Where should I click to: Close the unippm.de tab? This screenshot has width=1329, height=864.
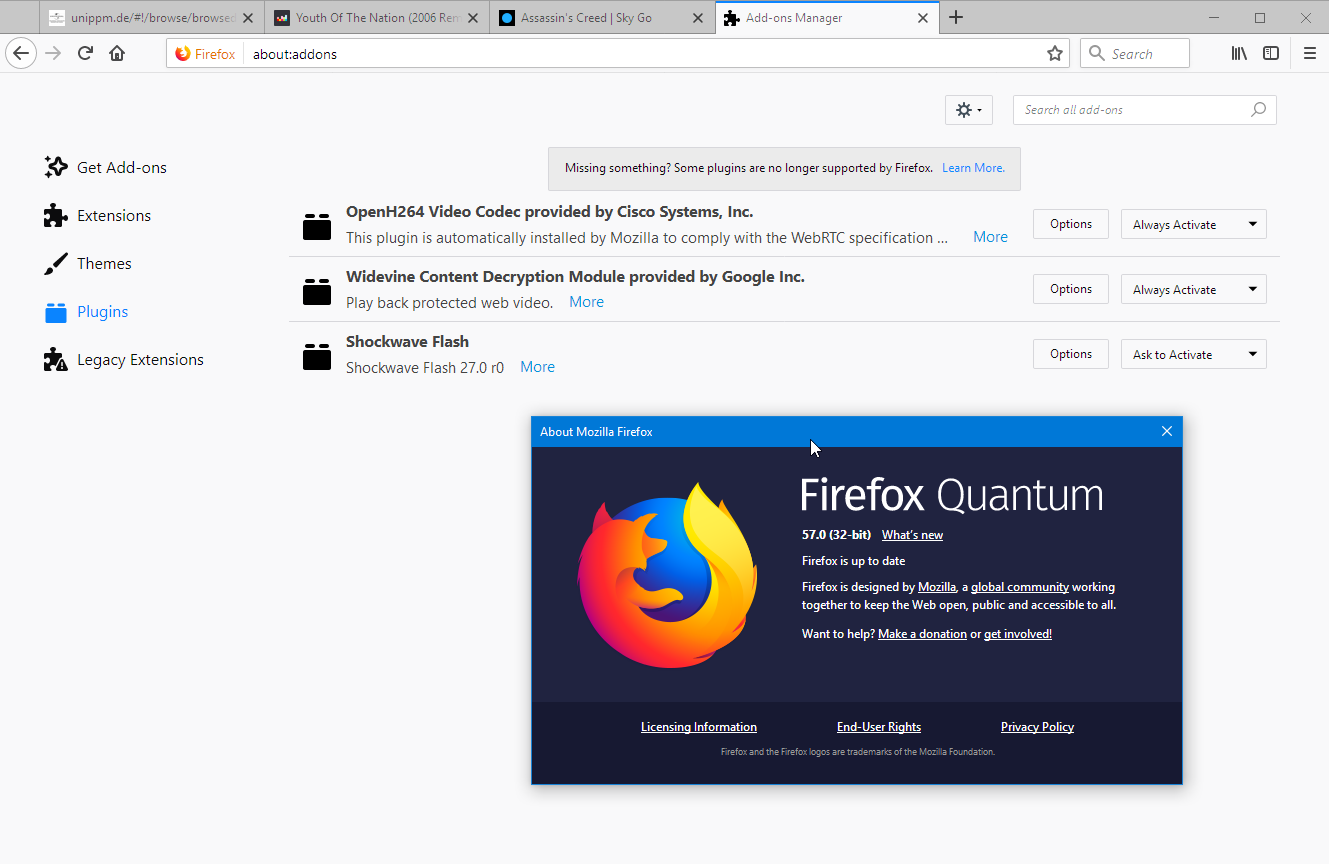click(x=249, y=18)
